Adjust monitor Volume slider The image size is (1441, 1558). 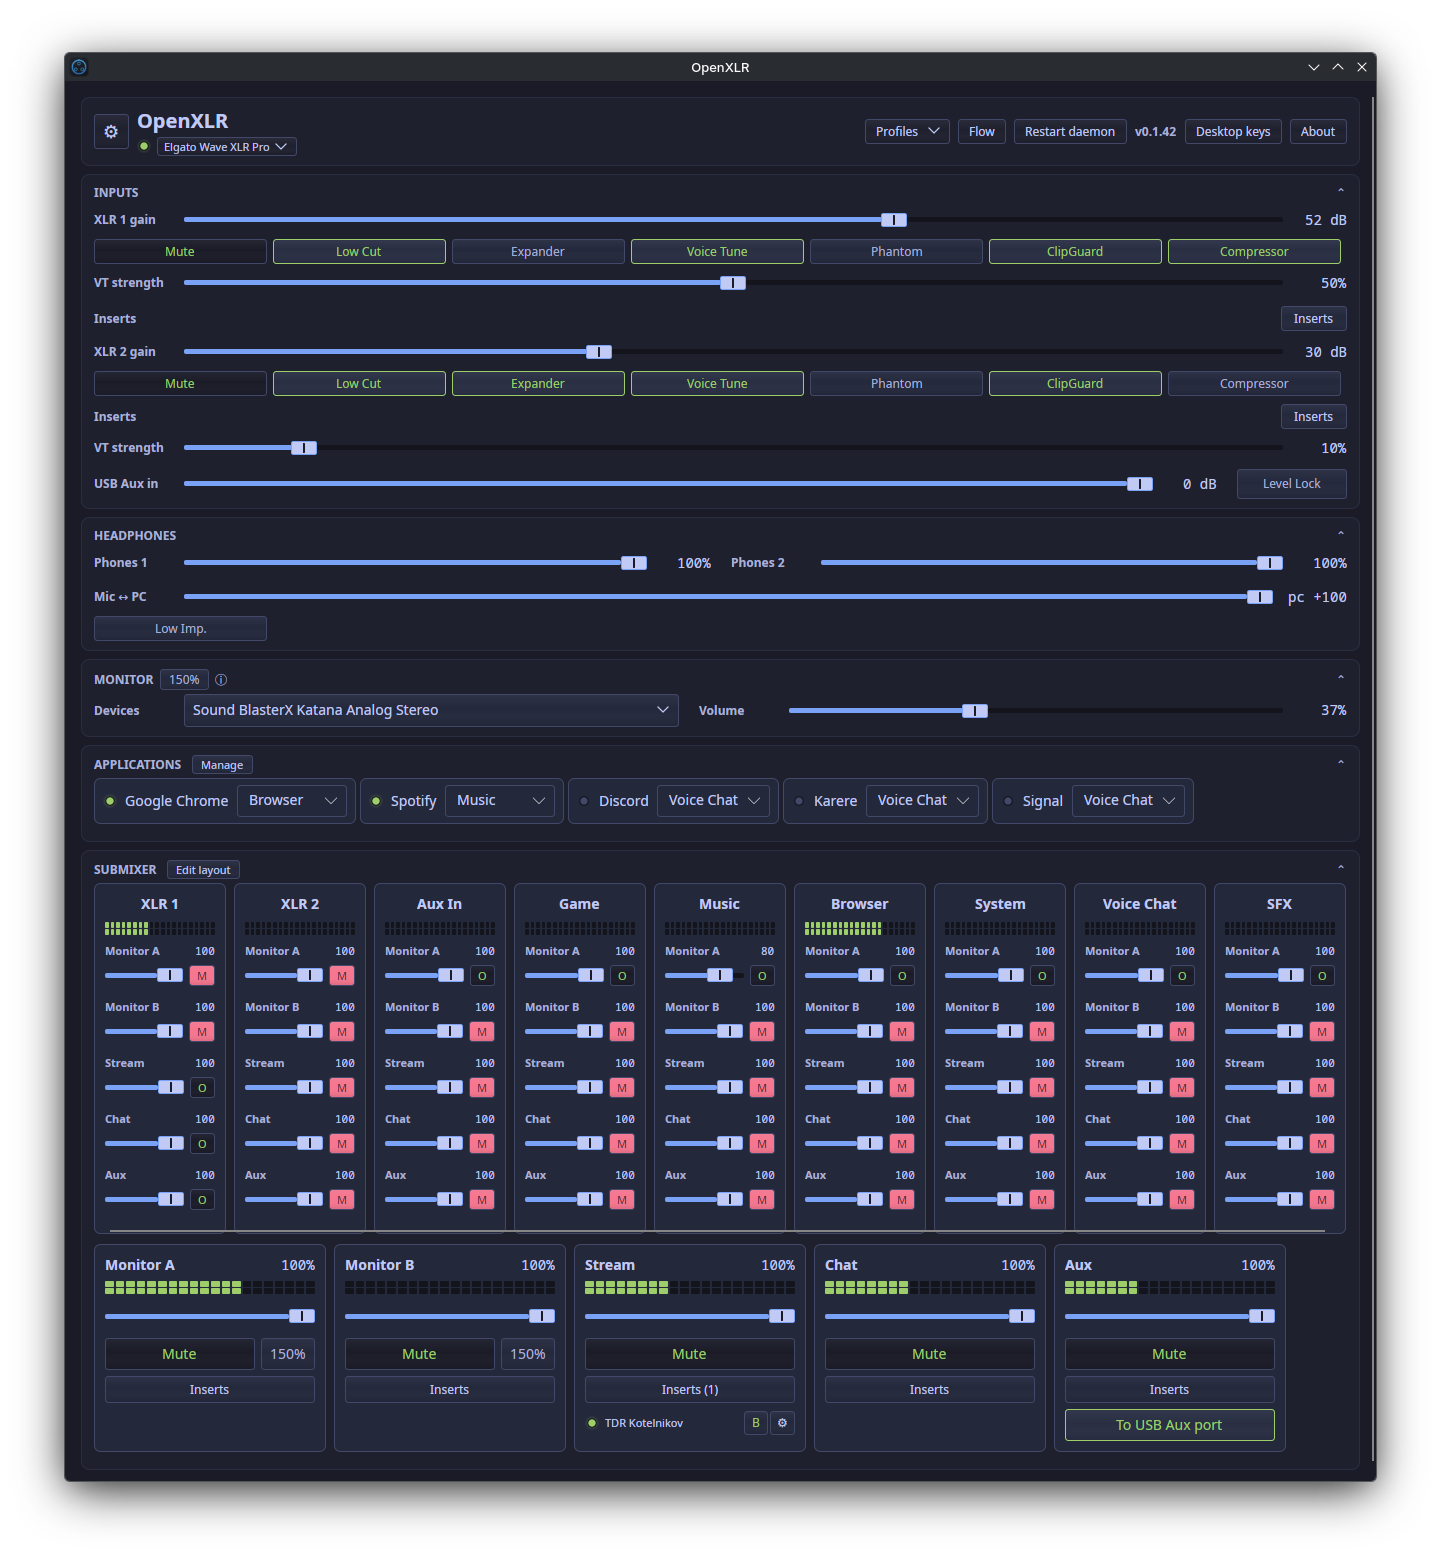pos(1035,711)
